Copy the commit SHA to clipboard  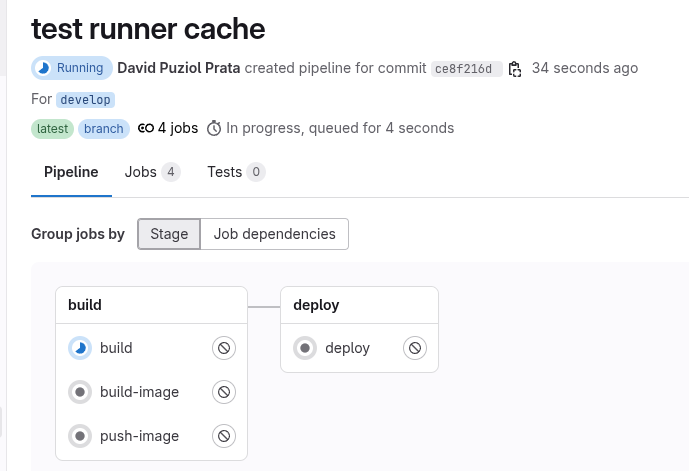[x=515, y=69]
